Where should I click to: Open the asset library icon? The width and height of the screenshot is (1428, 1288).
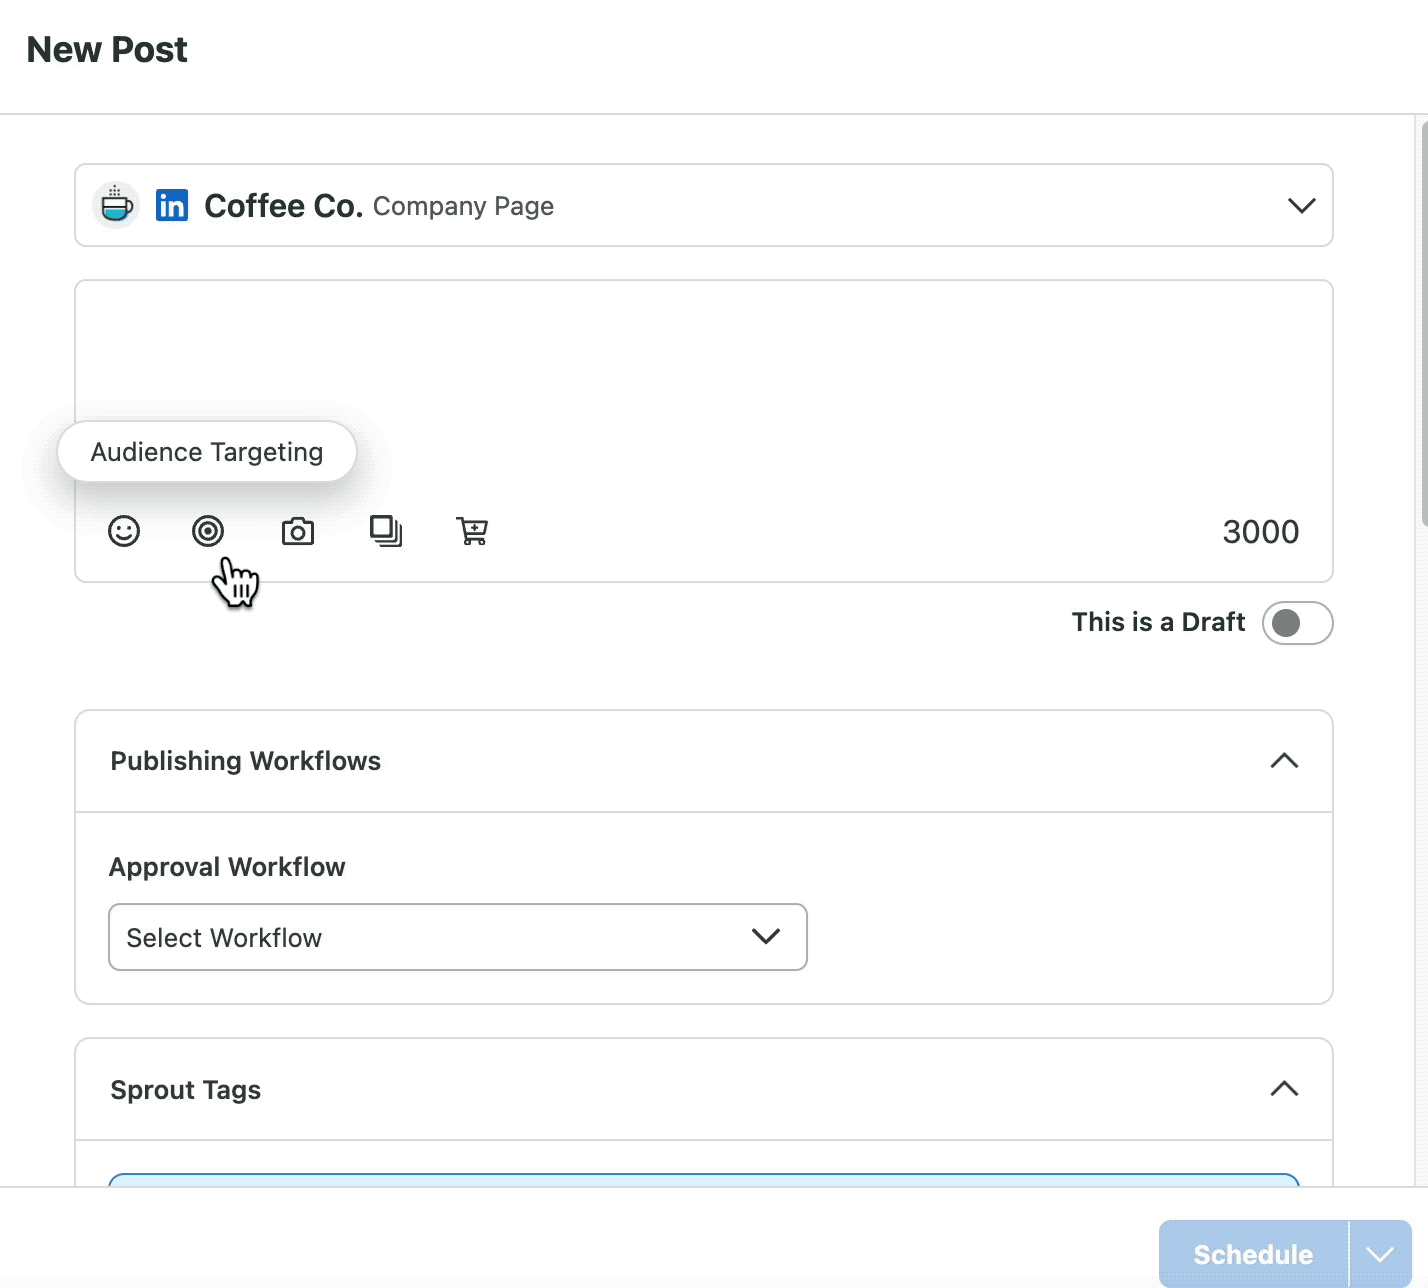point(386,531)
